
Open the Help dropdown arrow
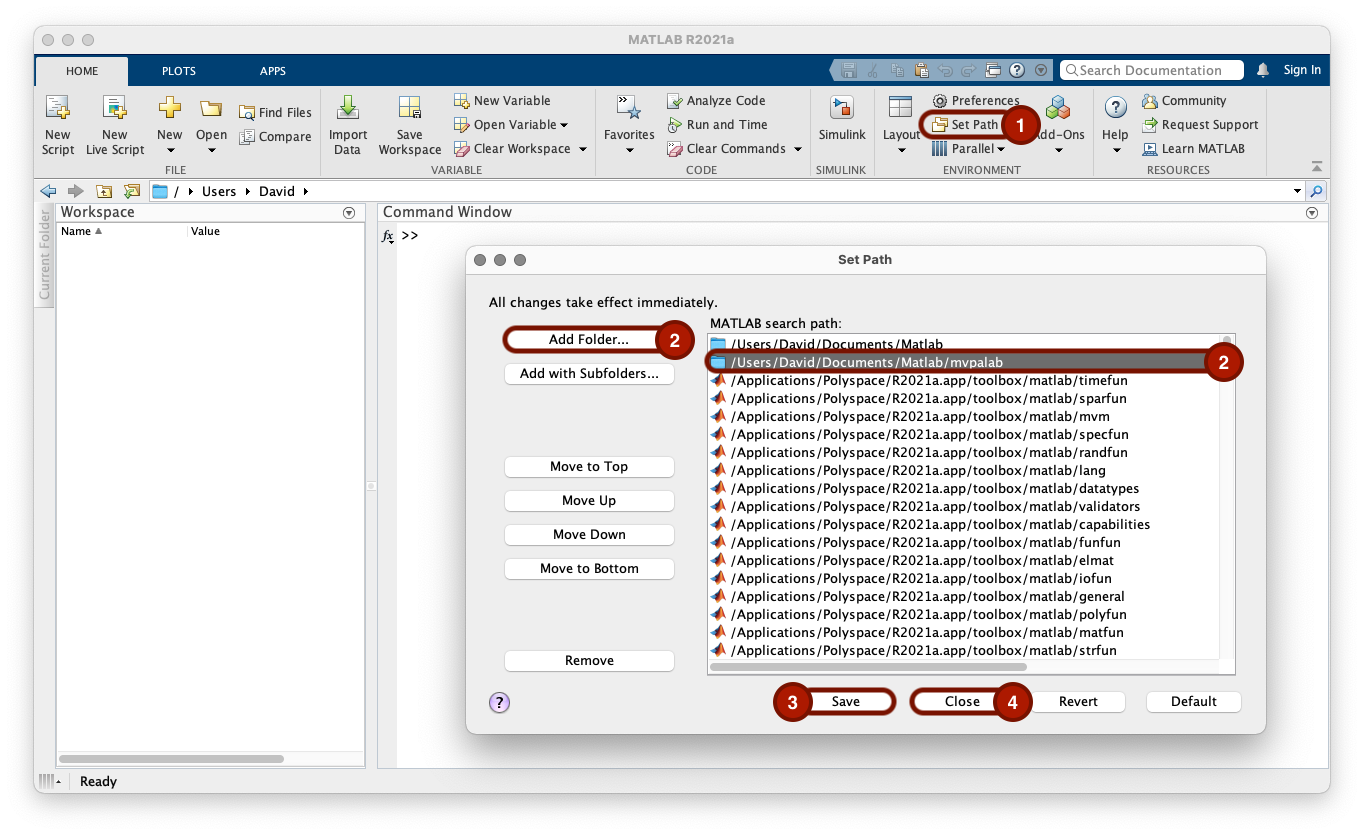point(1116,152)
